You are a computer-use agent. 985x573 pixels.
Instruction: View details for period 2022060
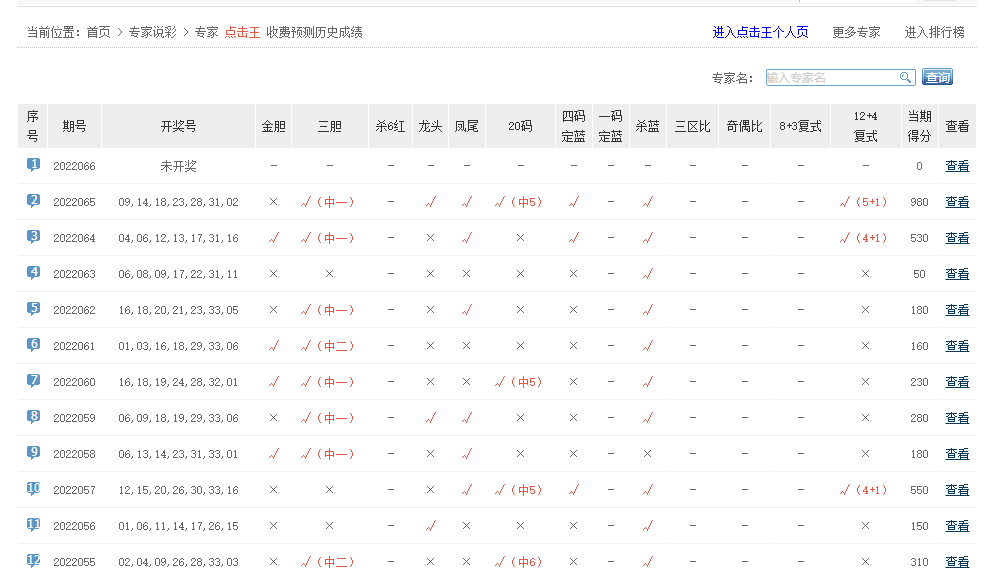[957, 382]
